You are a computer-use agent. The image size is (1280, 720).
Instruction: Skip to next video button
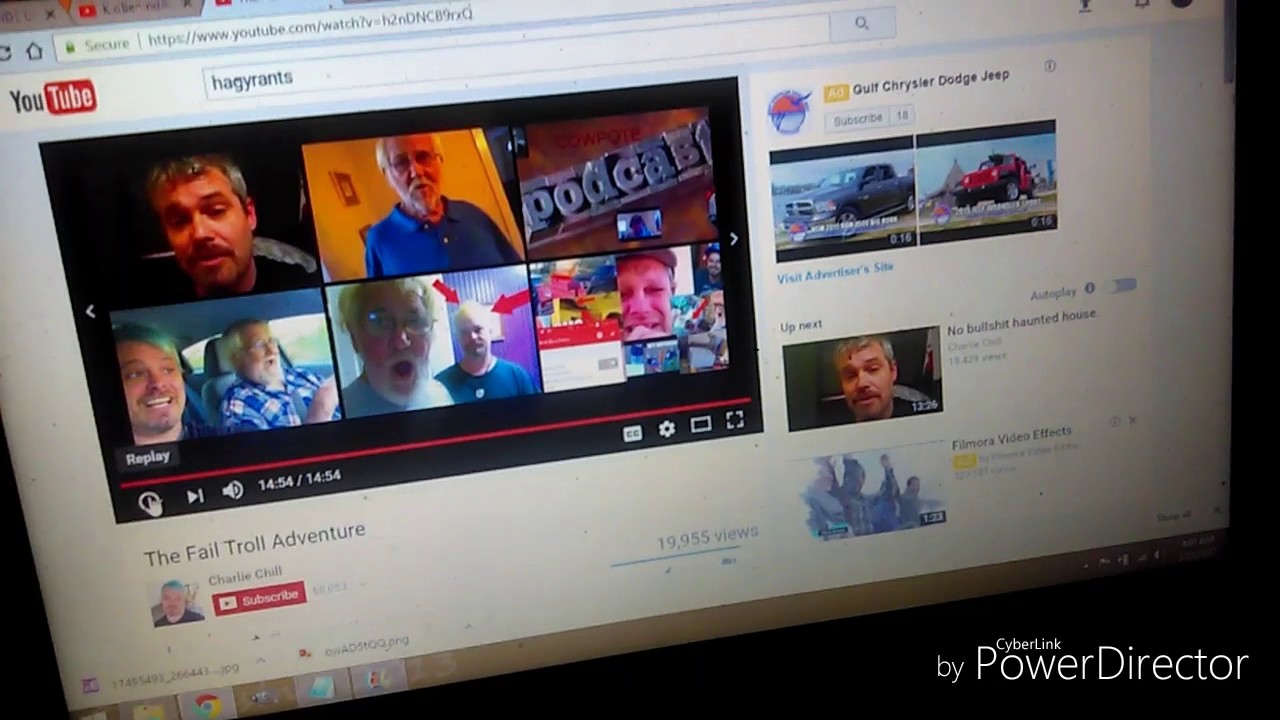coord(195,496)
